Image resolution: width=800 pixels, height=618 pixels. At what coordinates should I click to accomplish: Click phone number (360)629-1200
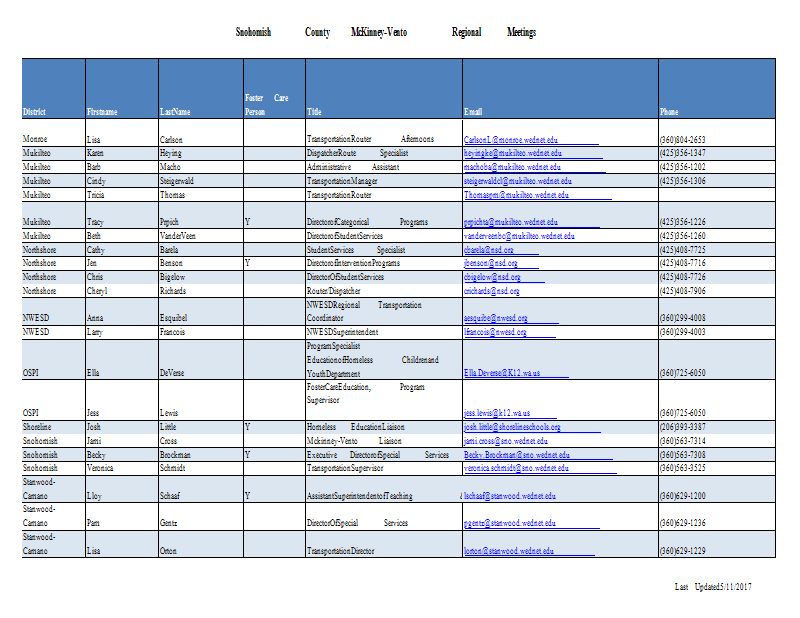tap(683, 496)
